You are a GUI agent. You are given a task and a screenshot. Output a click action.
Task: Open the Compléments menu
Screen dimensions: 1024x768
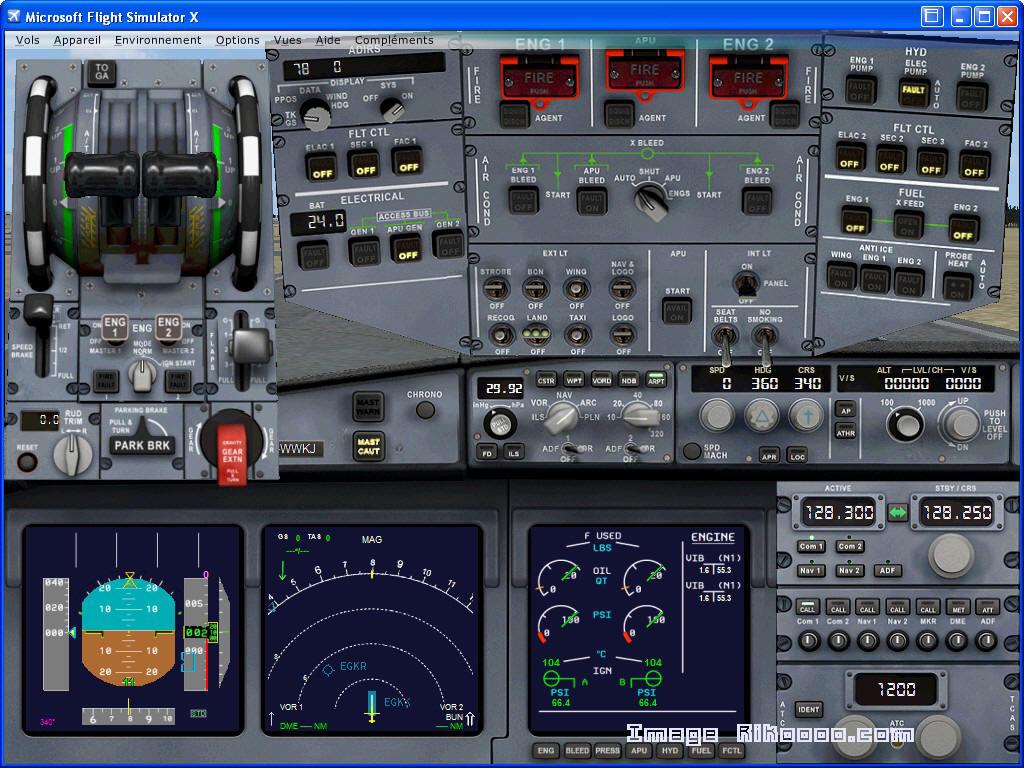coord(393,40)
